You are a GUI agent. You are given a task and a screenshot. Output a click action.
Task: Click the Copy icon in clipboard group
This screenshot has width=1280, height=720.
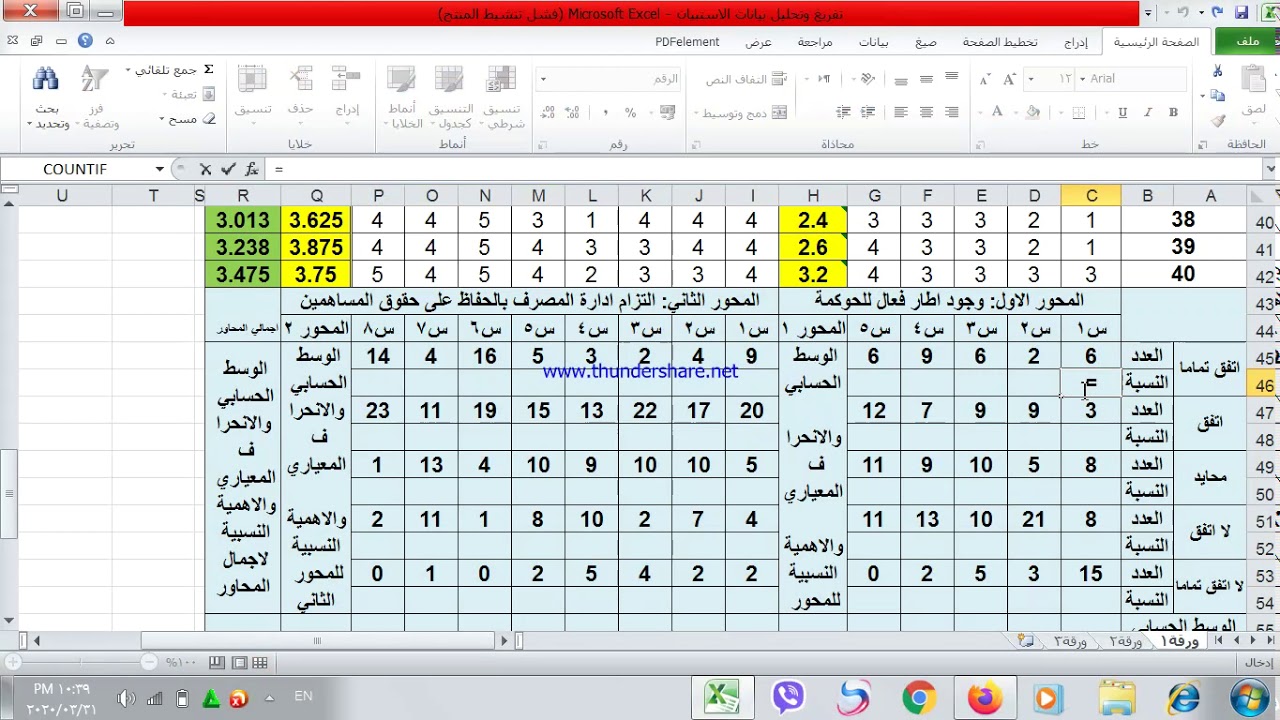(x=1217, y=96)
